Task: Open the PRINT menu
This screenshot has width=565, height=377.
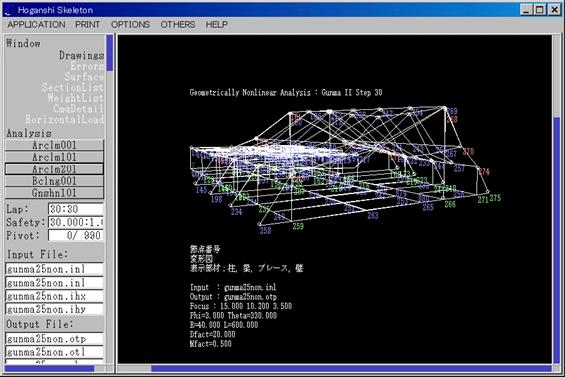Action: (88, 25)
